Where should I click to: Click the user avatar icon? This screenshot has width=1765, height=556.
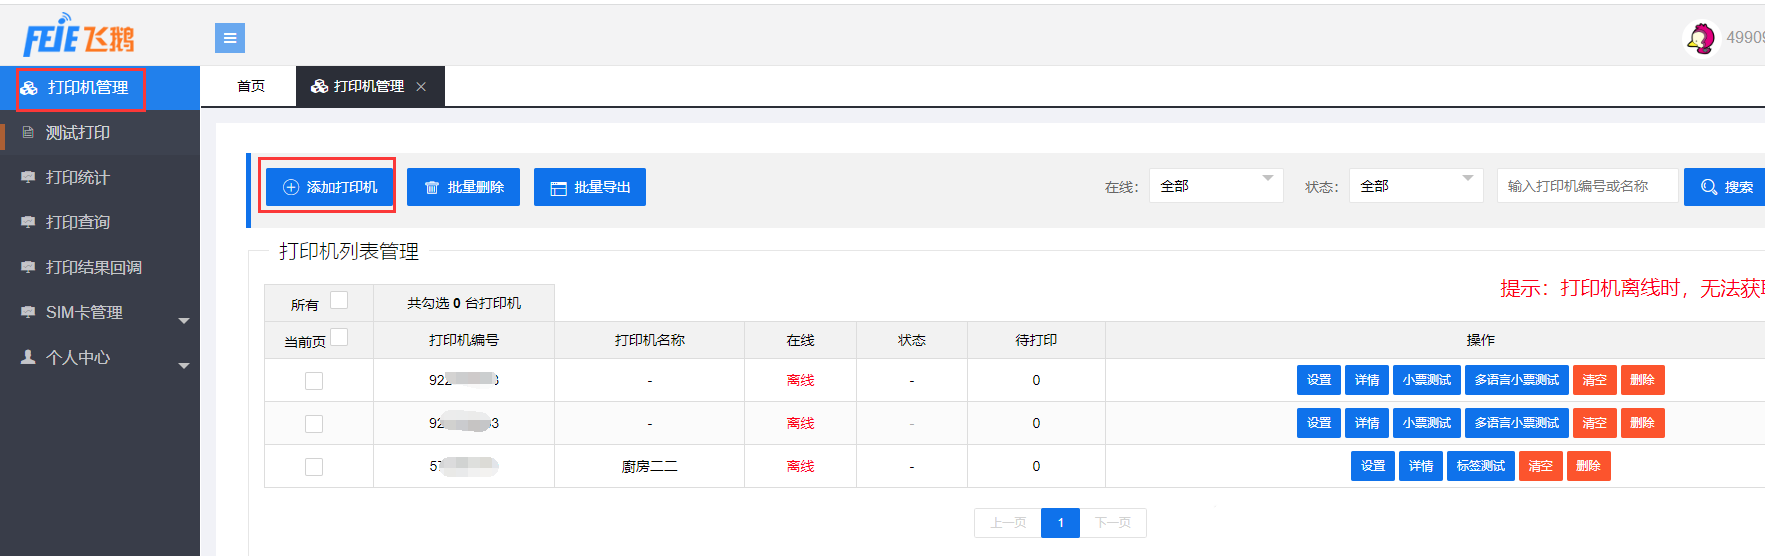pyautogui.click(x=1700, y=38)
